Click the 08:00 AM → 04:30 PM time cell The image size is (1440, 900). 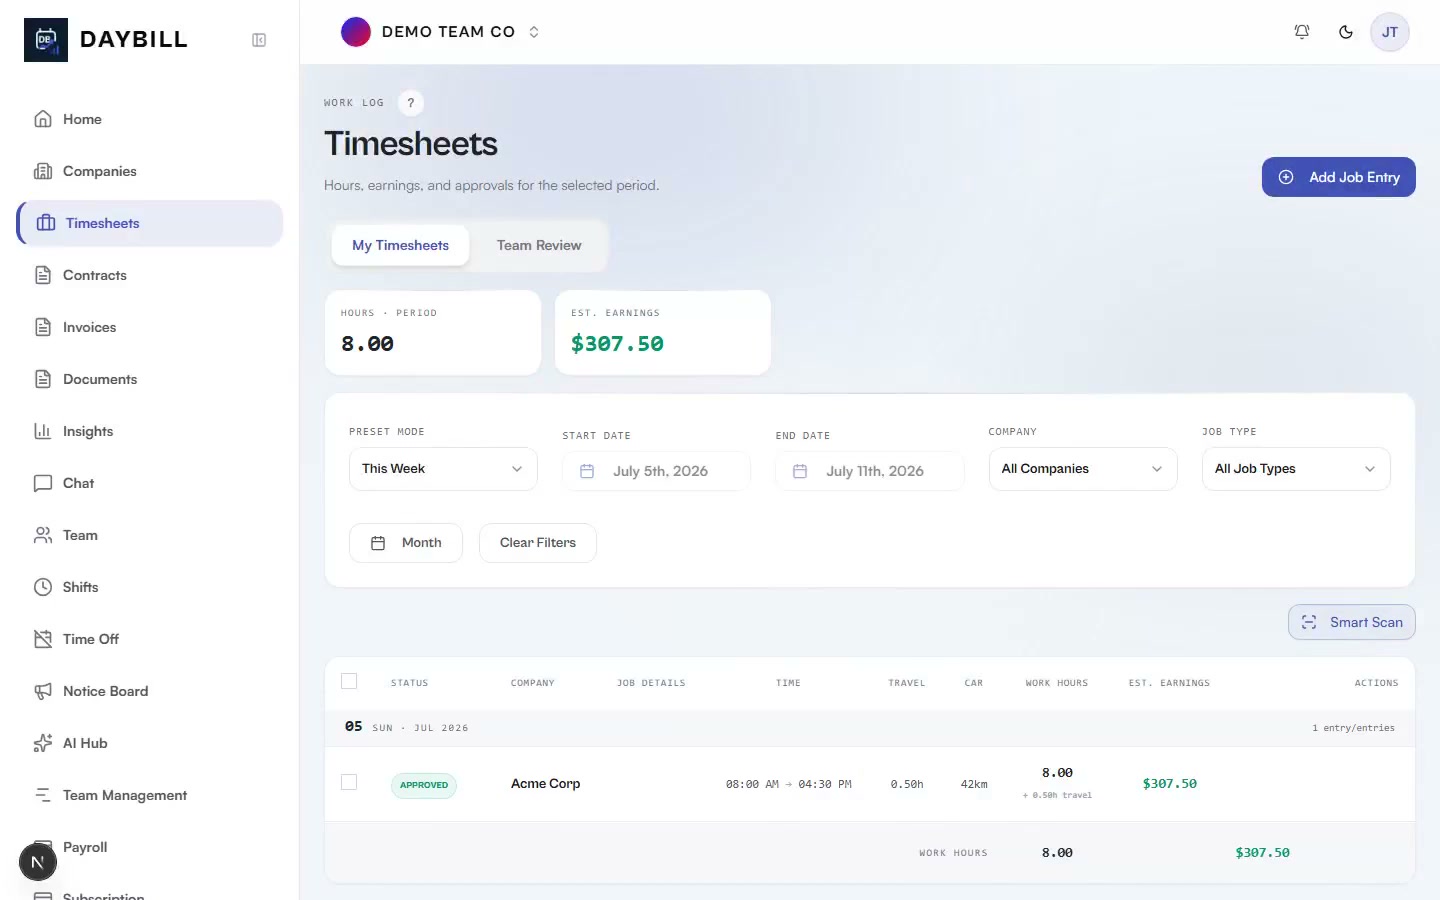pos(789,785)
